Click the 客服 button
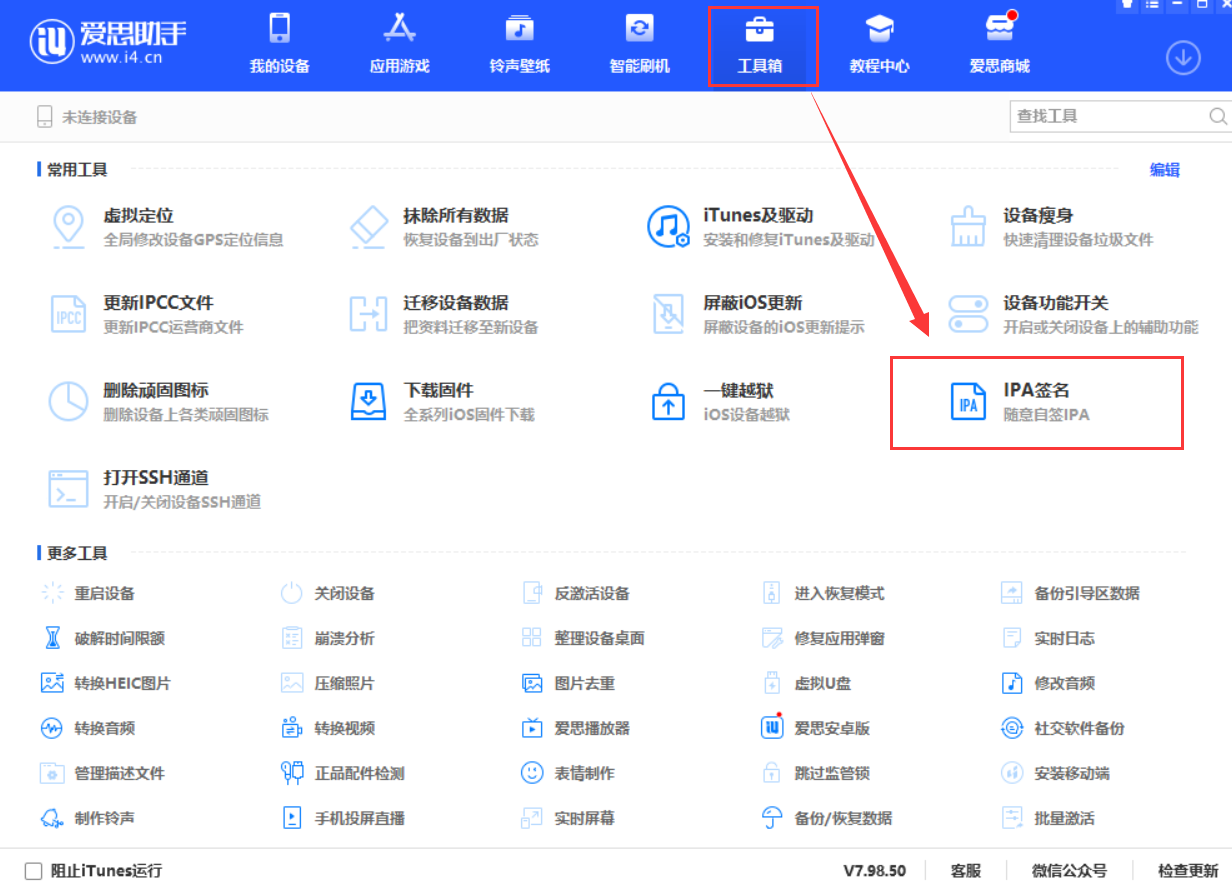The height and width of the screenshot is (882, 1232). [x=966, y=870]
